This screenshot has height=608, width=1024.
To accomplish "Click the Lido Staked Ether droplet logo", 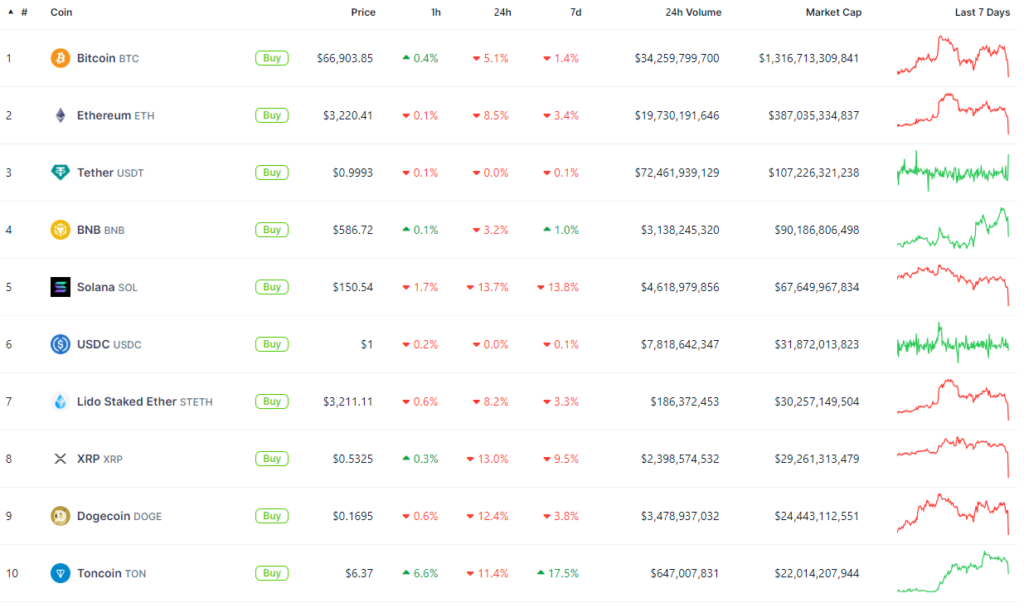I will [x=60, y=402].
